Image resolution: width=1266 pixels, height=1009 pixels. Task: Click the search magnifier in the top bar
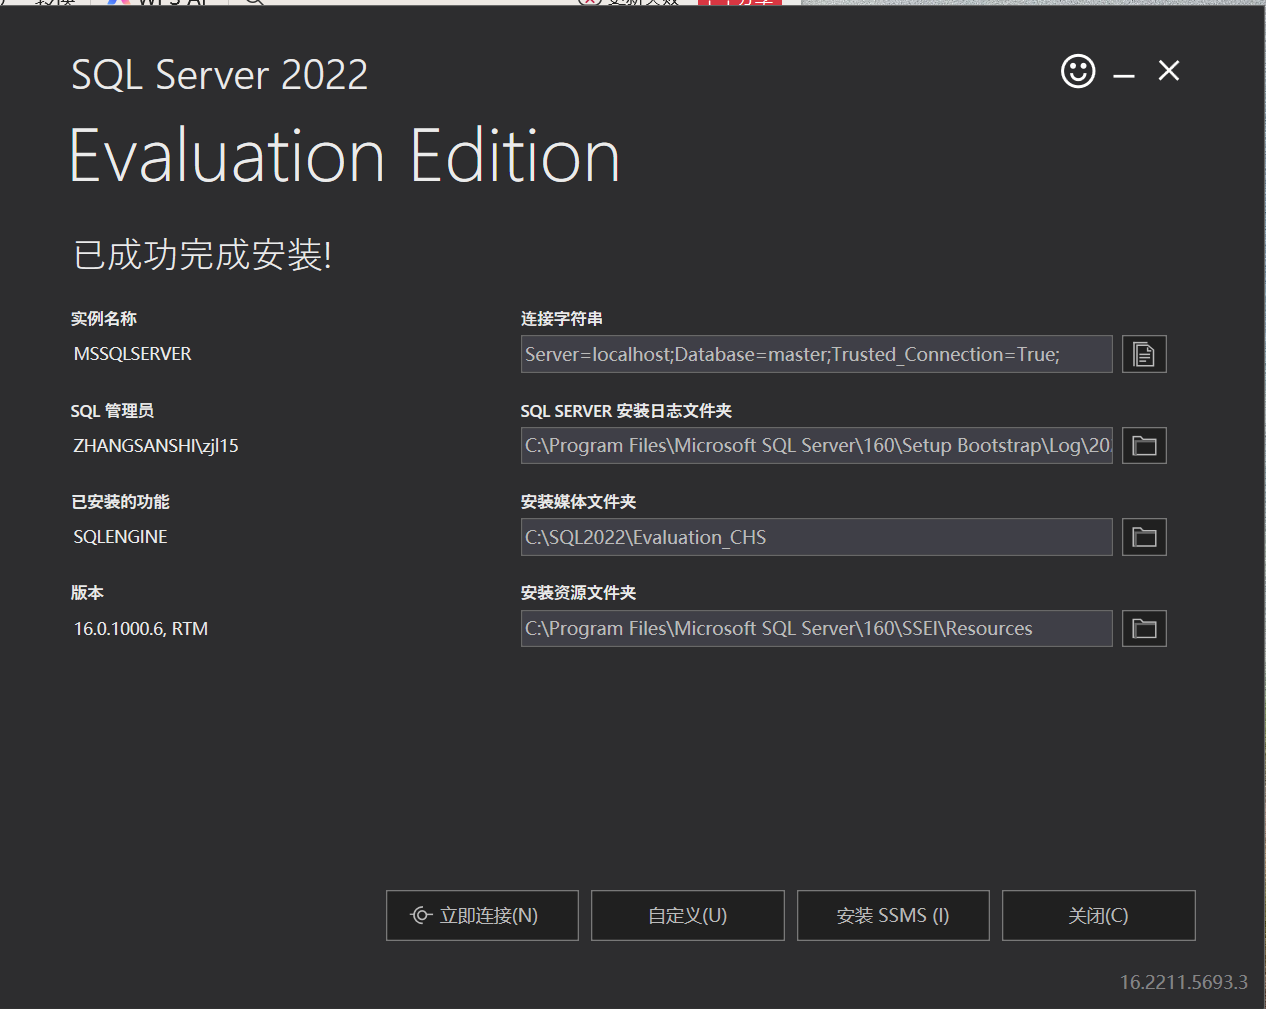[x=253, y=3]
